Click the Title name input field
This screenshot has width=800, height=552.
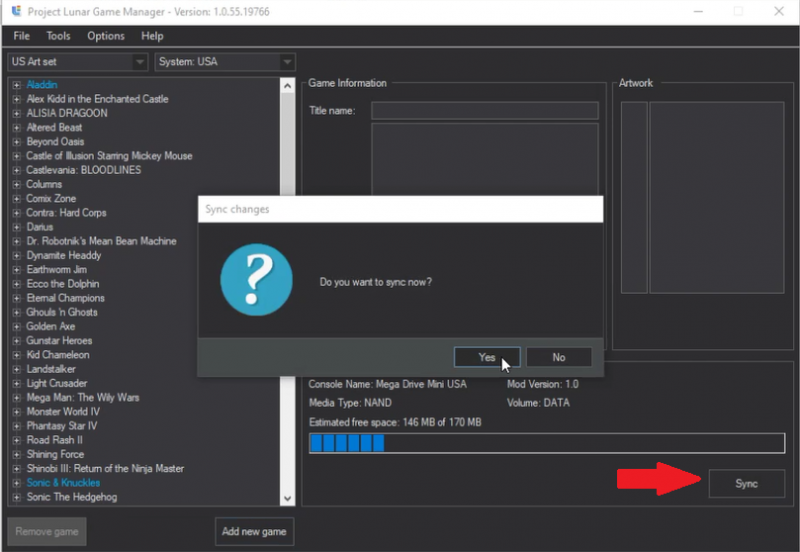tap(485, 111)
